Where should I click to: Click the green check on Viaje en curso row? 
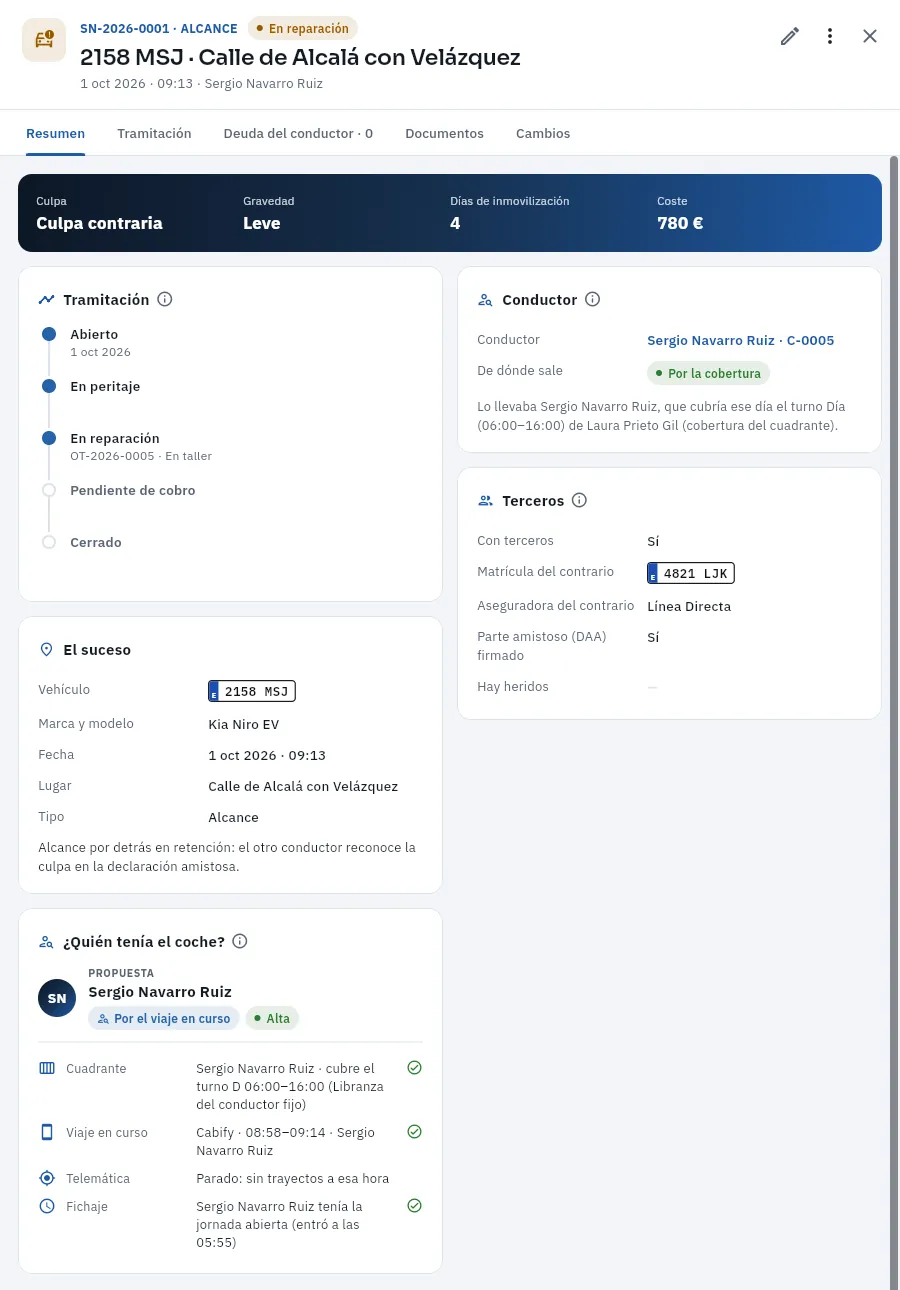[415, 1132]
